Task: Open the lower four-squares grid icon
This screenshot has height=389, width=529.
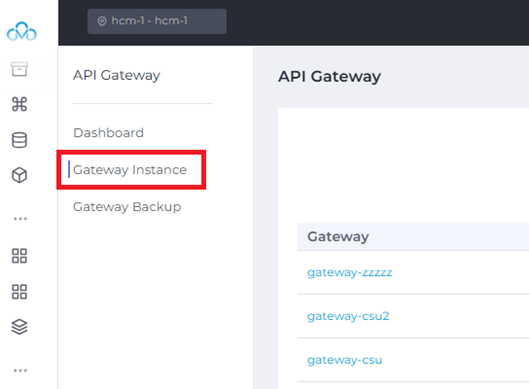Action: coord(19,291)
